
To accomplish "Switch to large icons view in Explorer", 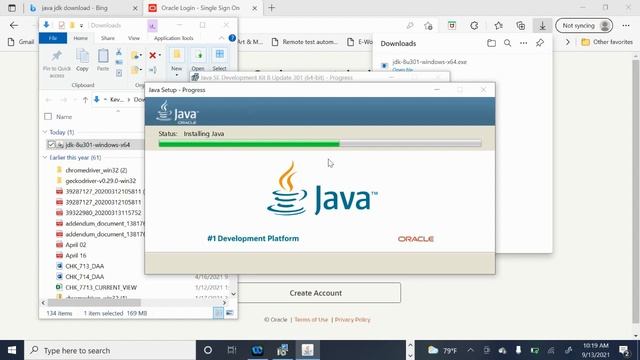I will [x=229, y=313].
